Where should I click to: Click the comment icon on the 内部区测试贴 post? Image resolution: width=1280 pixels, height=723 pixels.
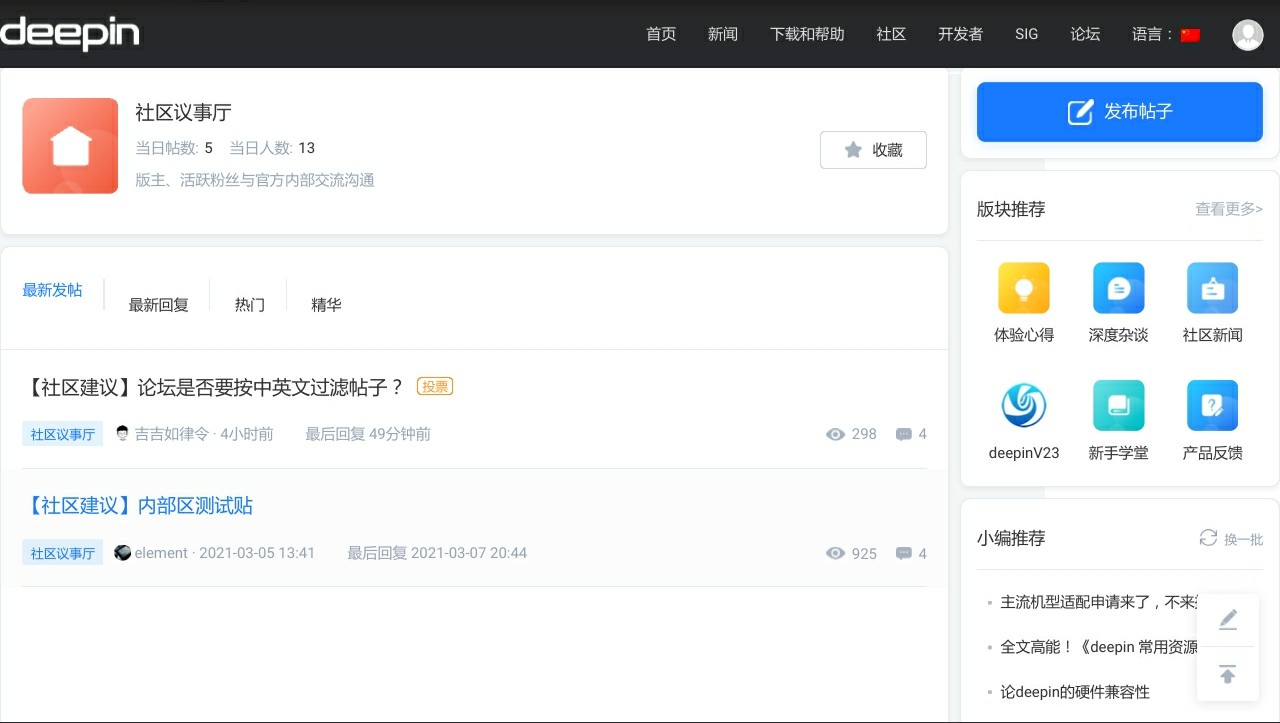click(x=904, y=554)
